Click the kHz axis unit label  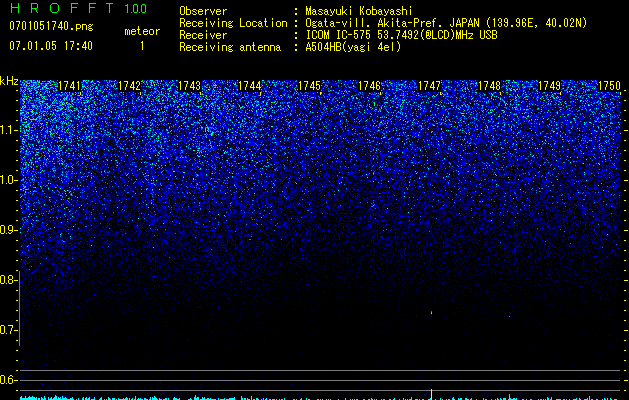point(9,82)
